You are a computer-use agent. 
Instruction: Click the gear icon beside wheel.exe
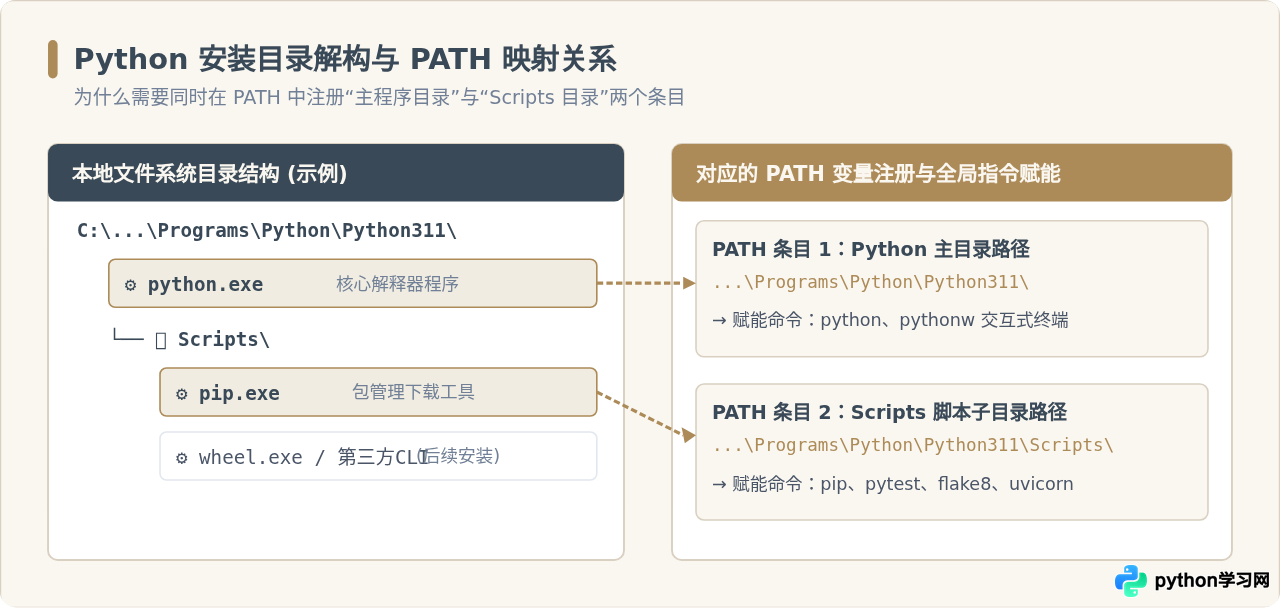182,458
